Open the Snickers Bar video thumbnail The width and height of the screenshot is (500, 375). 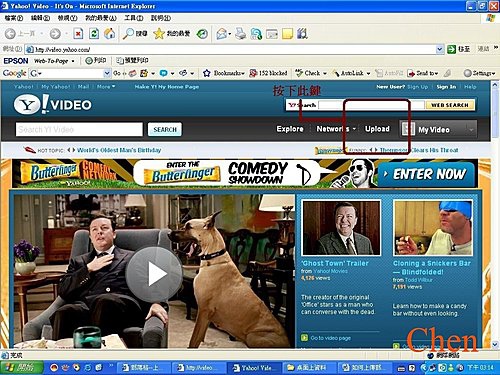(433, 228)
